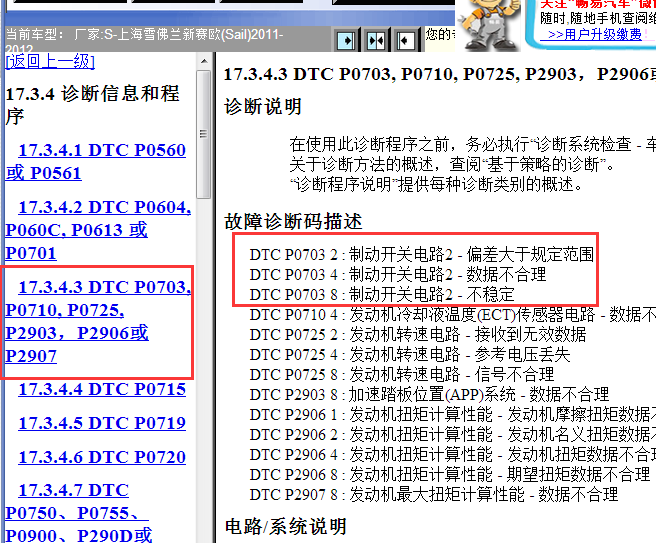
Task: Click the 当前车型 vehicle model bar text
Action: (144, 38)
